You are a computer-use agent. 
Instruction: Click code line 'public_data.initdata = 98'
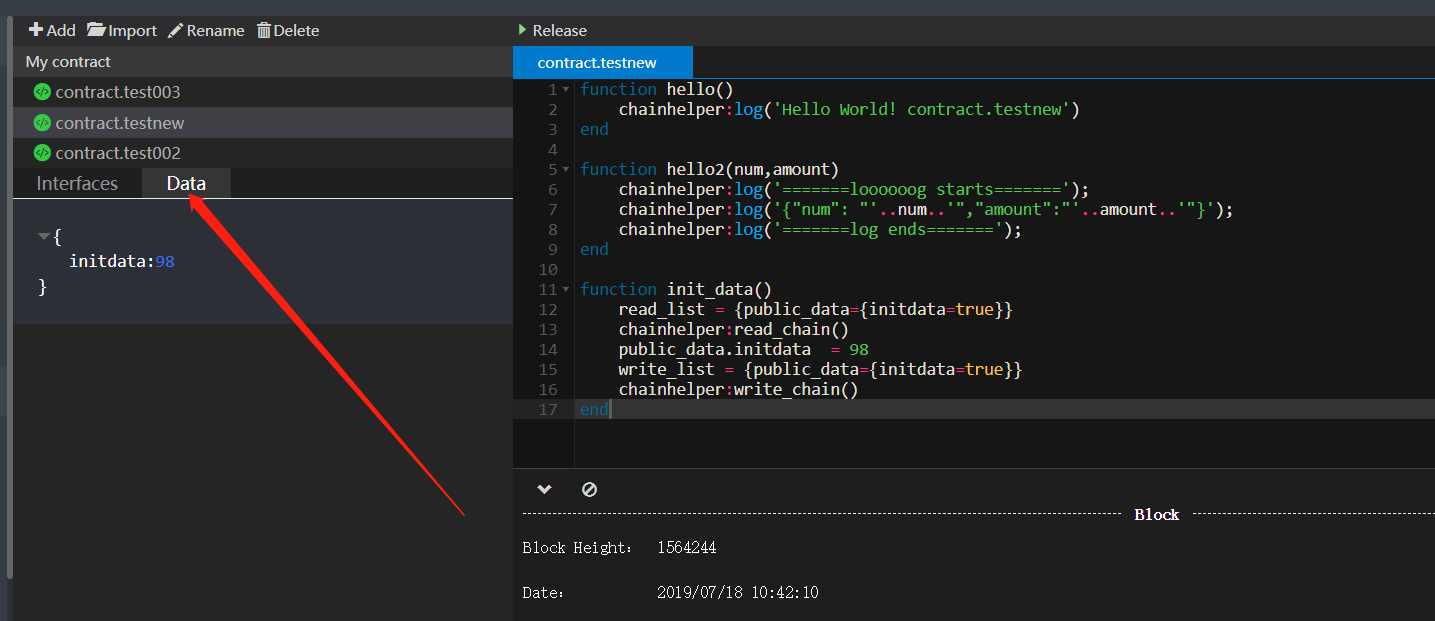(x=743, y=350)
